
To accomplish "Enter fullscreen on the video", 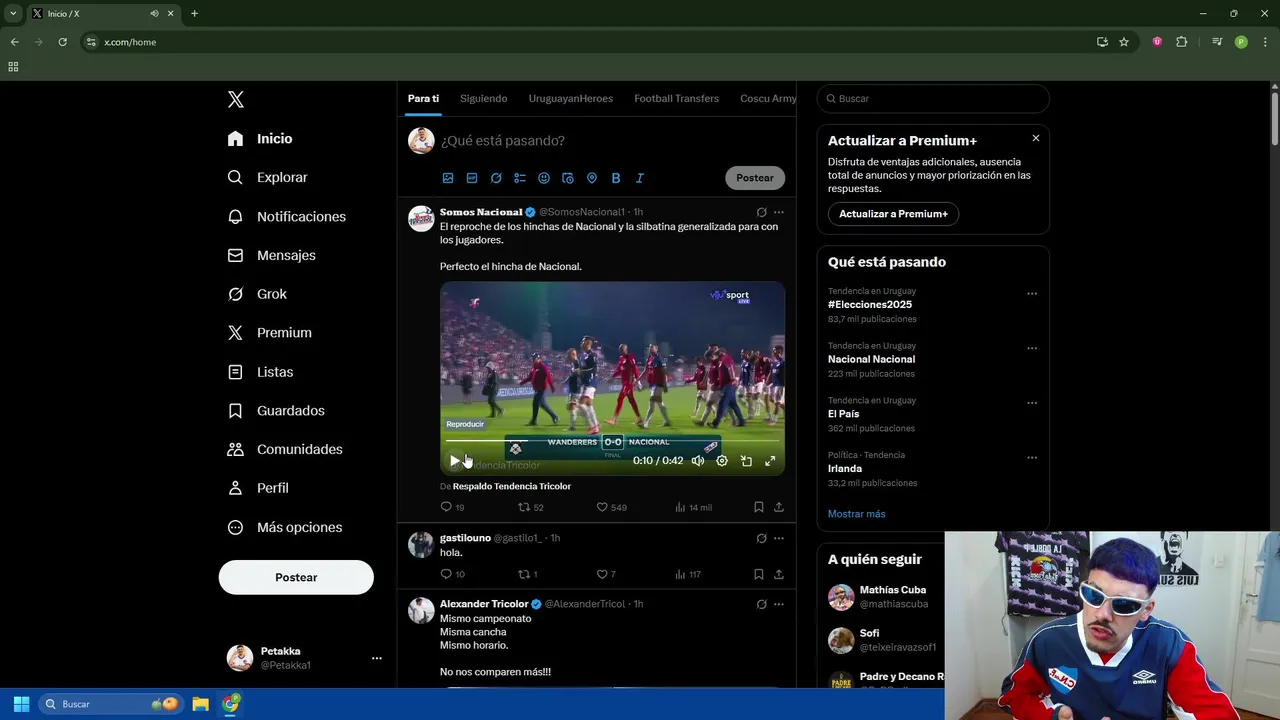I will (770, 461).
